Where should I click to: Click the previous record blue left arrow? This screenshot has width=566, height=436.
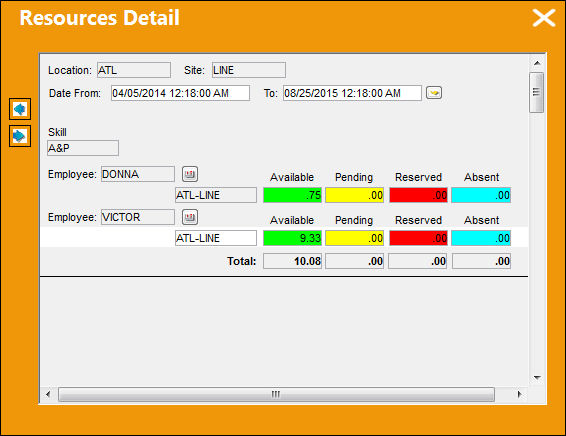(20, 109)
